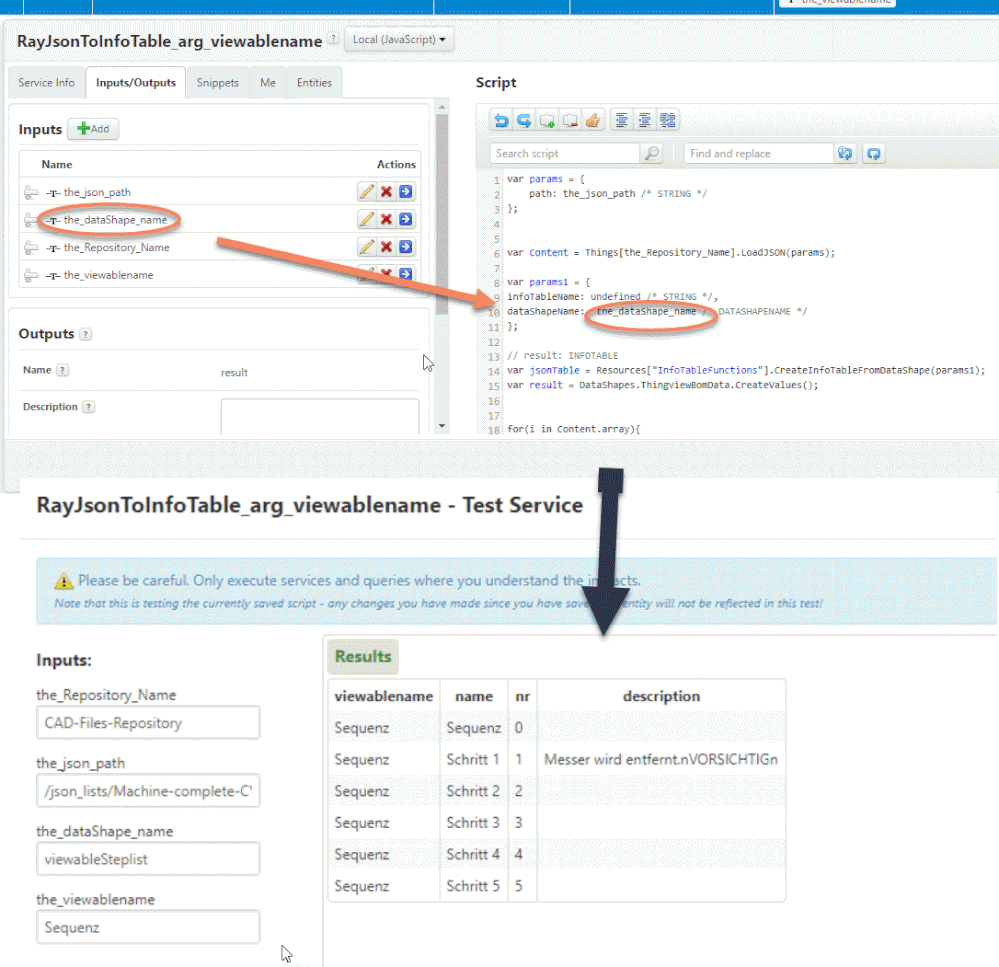Image resolution: width=999 pixels, height=967 pixels.
Task: Click the Add input button
Action: point(93,129)
